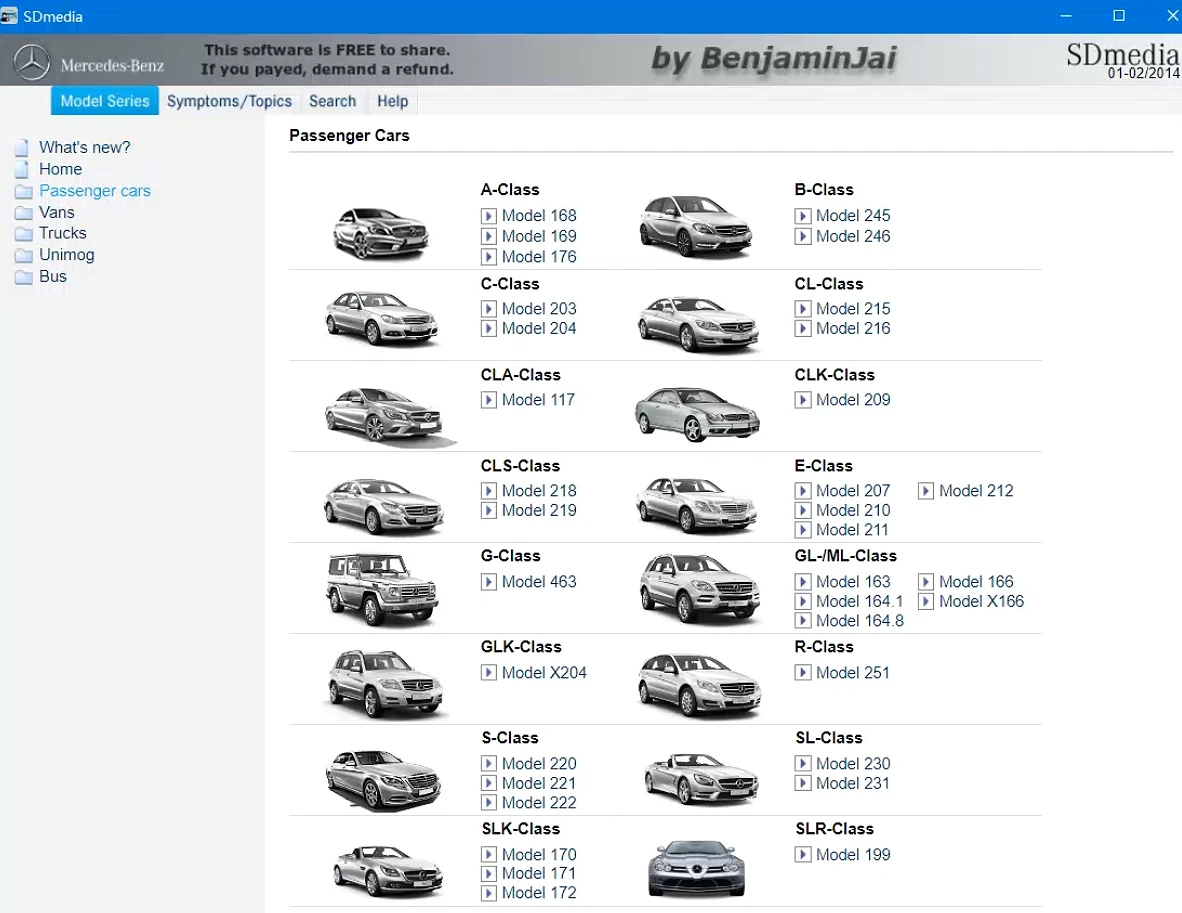
Task: Click arrow icon beside Model X166
Action: tap(926, 602)
